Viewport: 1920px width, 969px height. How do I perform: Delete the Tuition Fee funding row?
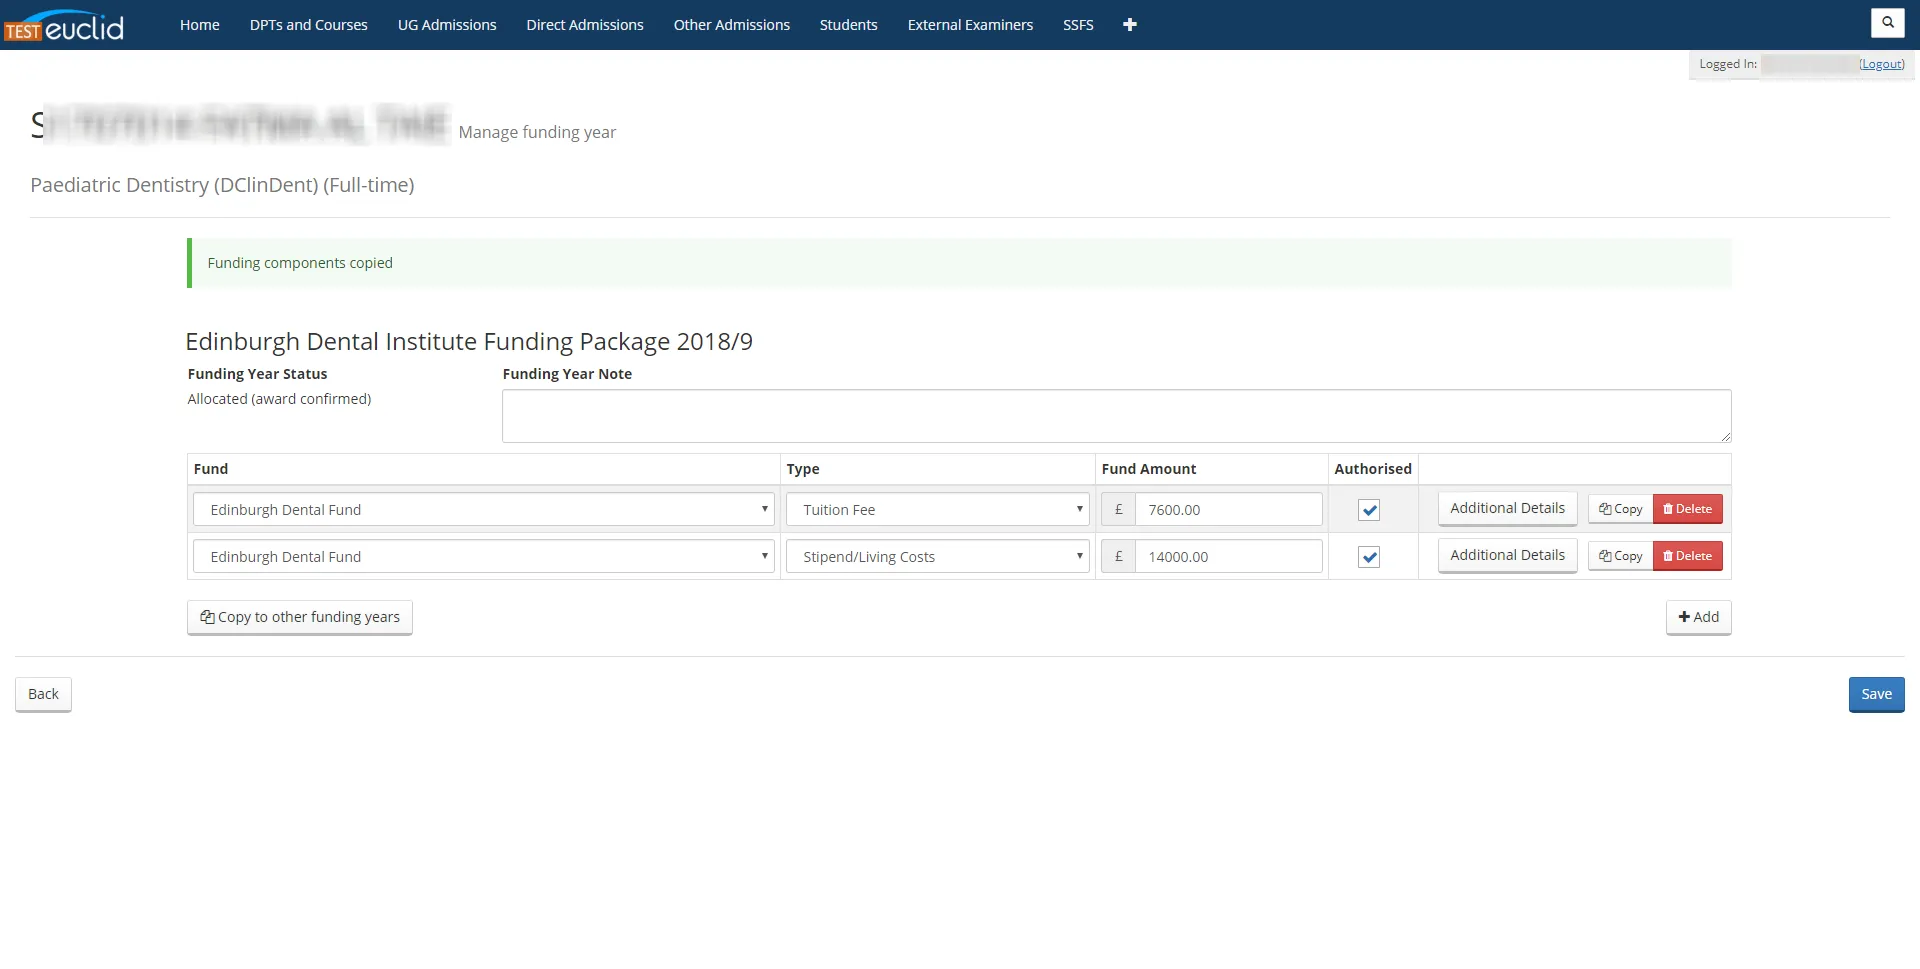click(x=1687, y=509)
